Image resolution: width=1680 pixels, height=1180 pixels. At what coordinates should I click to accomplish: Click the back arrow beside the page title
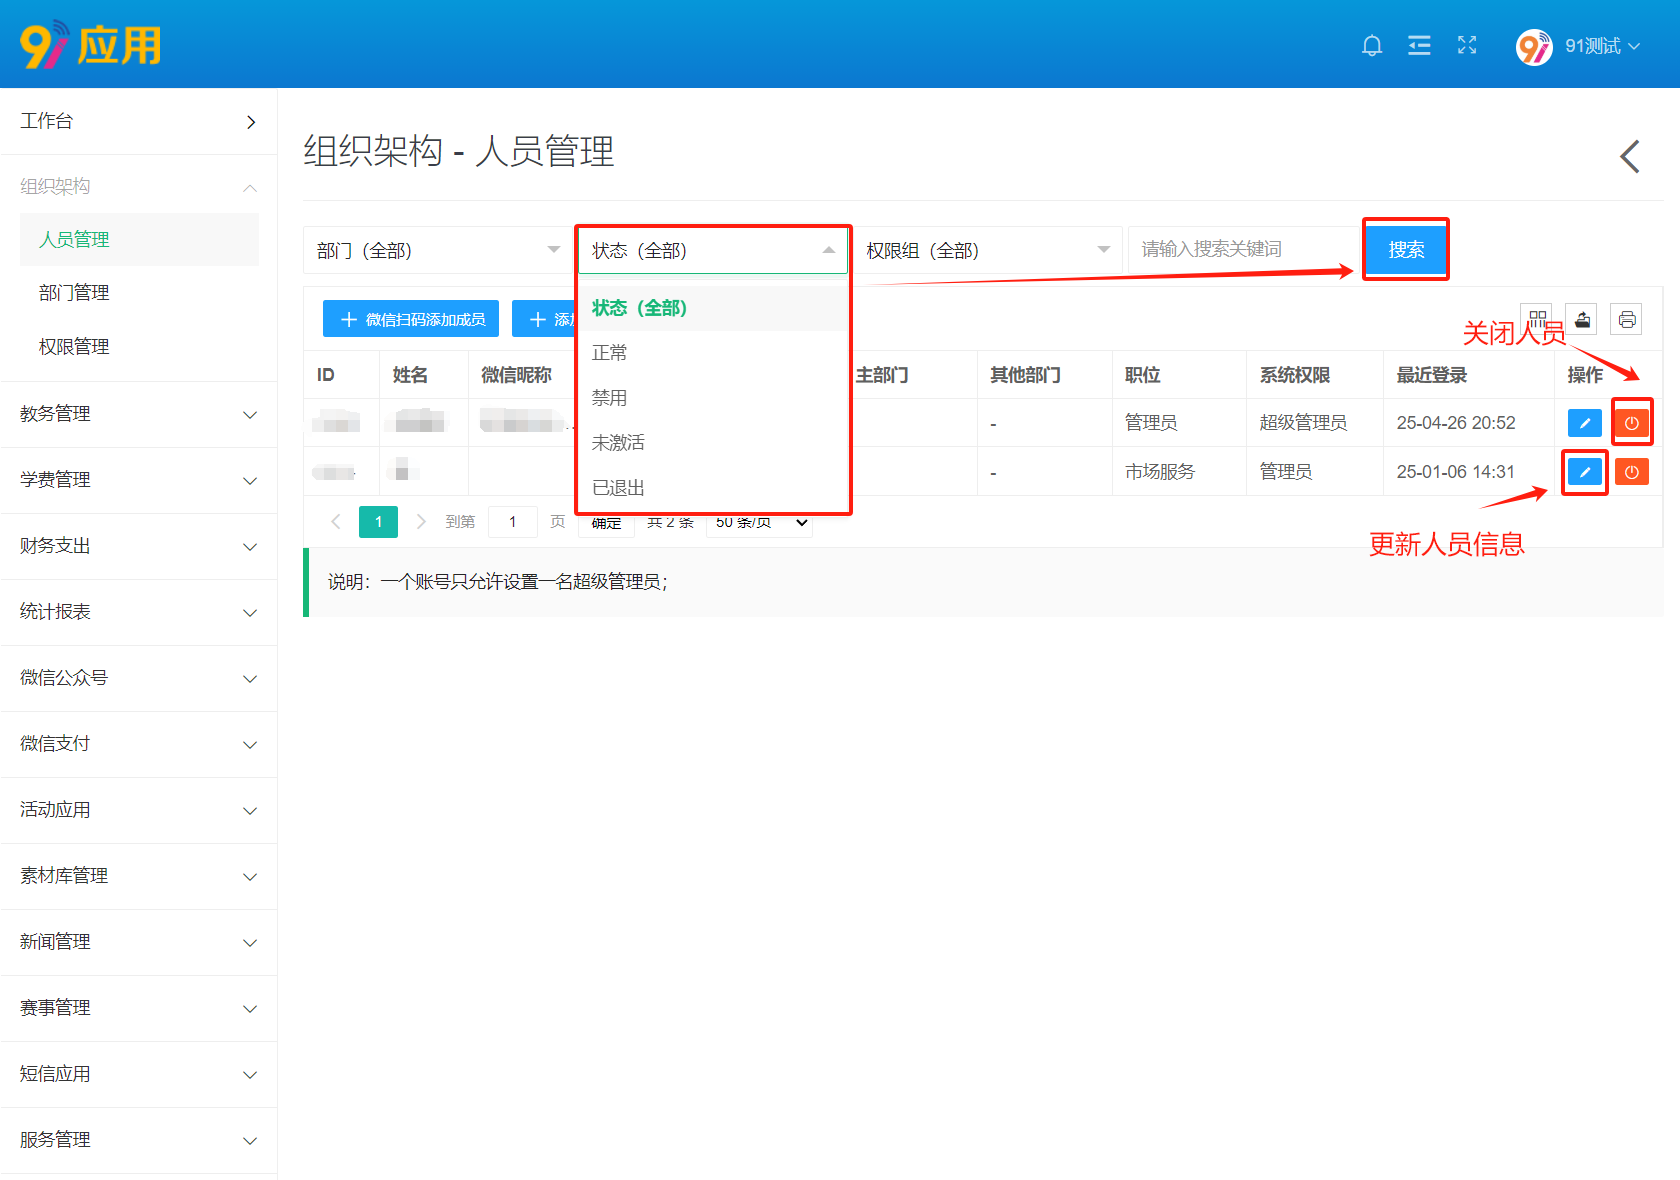tap(1630, 156)
